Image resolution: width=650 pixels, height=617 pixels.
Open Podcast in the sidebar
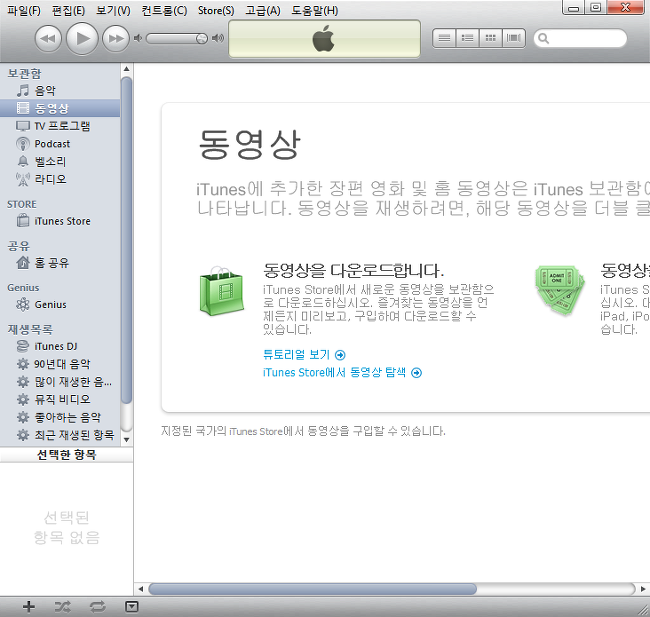tap(60, 143)
